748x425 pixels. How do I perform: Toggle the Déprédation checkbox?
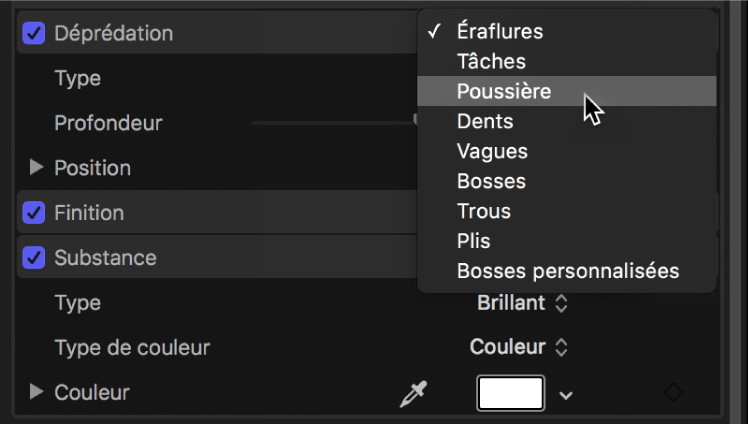[34, 33]
